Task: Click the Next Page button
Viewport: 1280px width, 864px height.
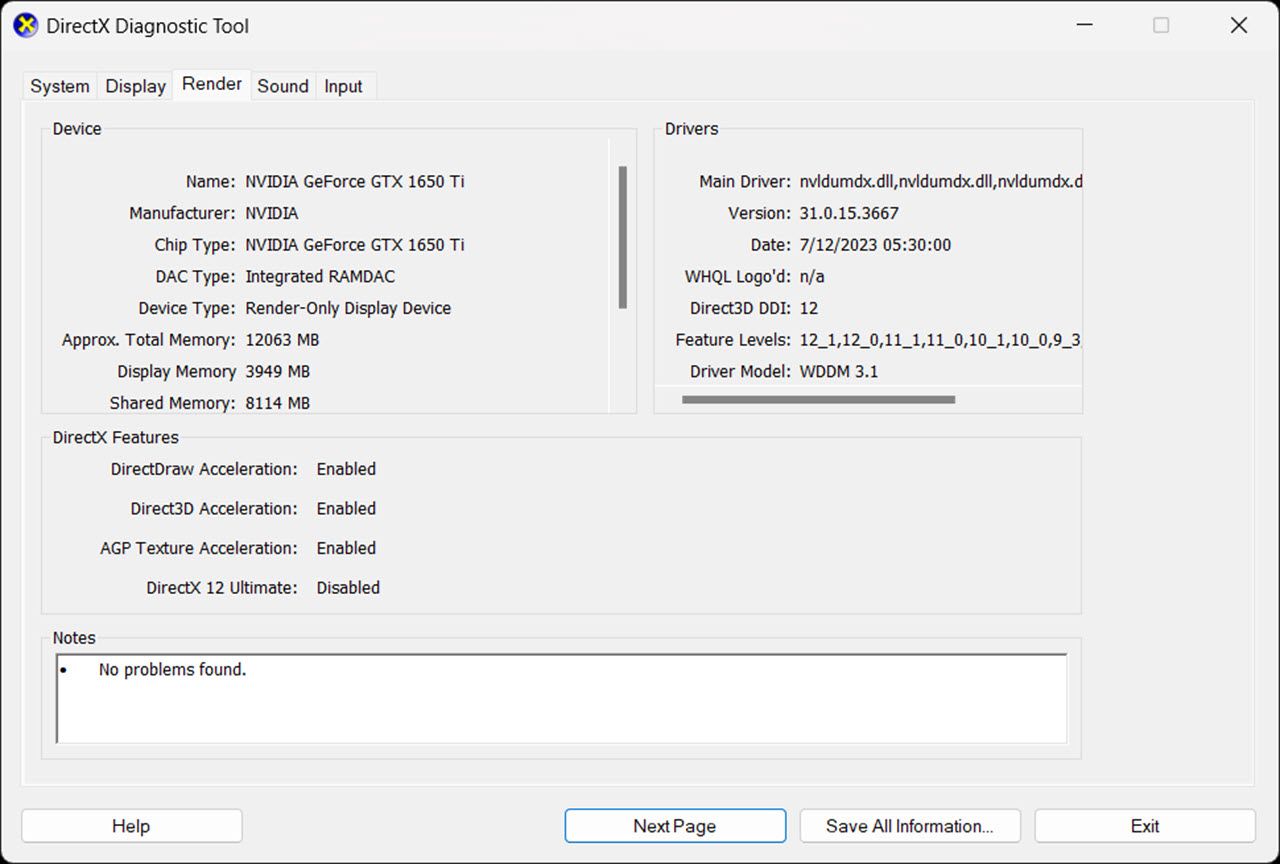Action: [675, 825]
